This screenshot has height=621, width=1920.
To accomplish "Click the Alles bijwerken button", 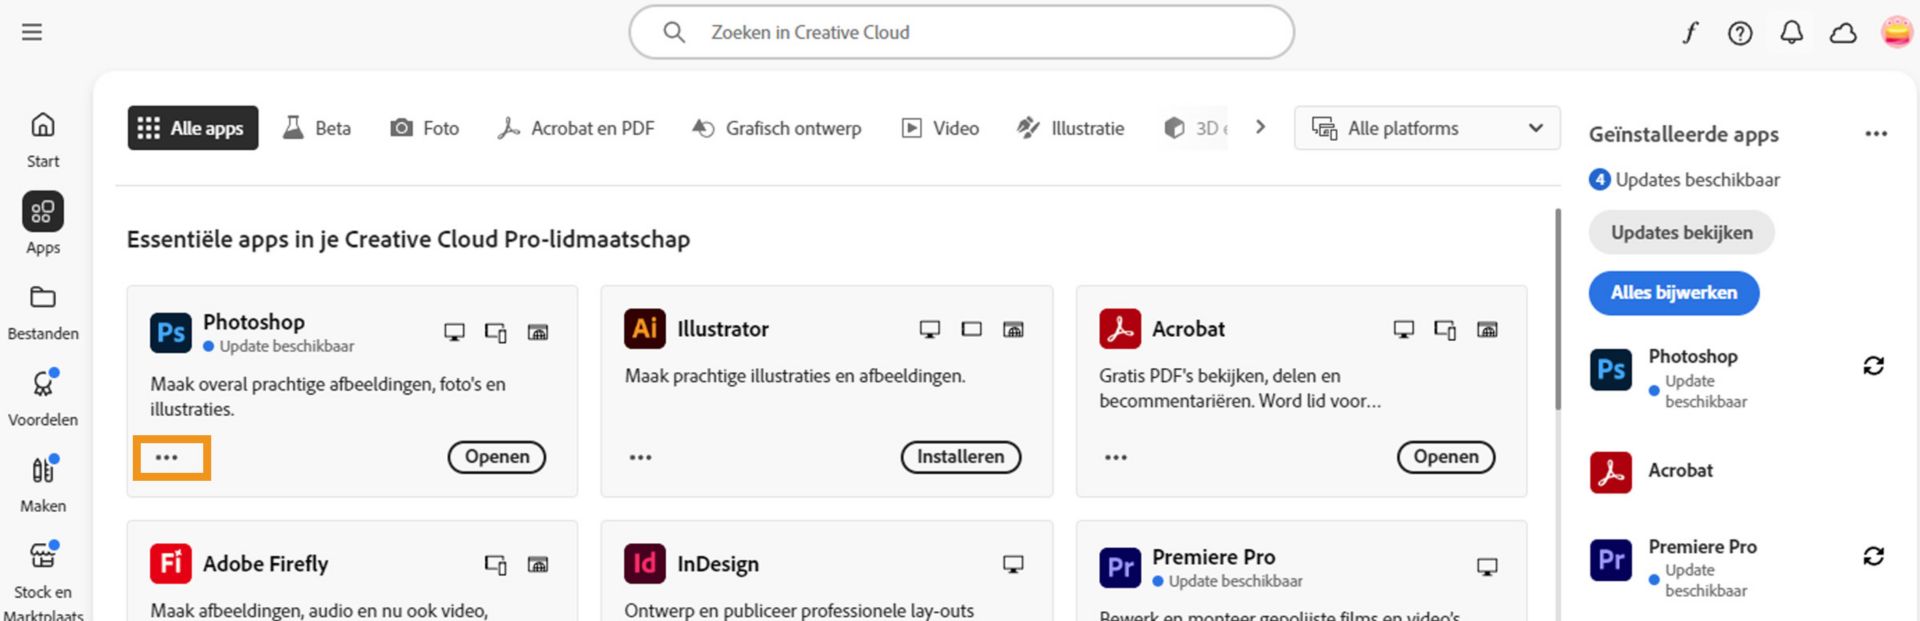I will pyautogui.click(x=1674, y=293).
